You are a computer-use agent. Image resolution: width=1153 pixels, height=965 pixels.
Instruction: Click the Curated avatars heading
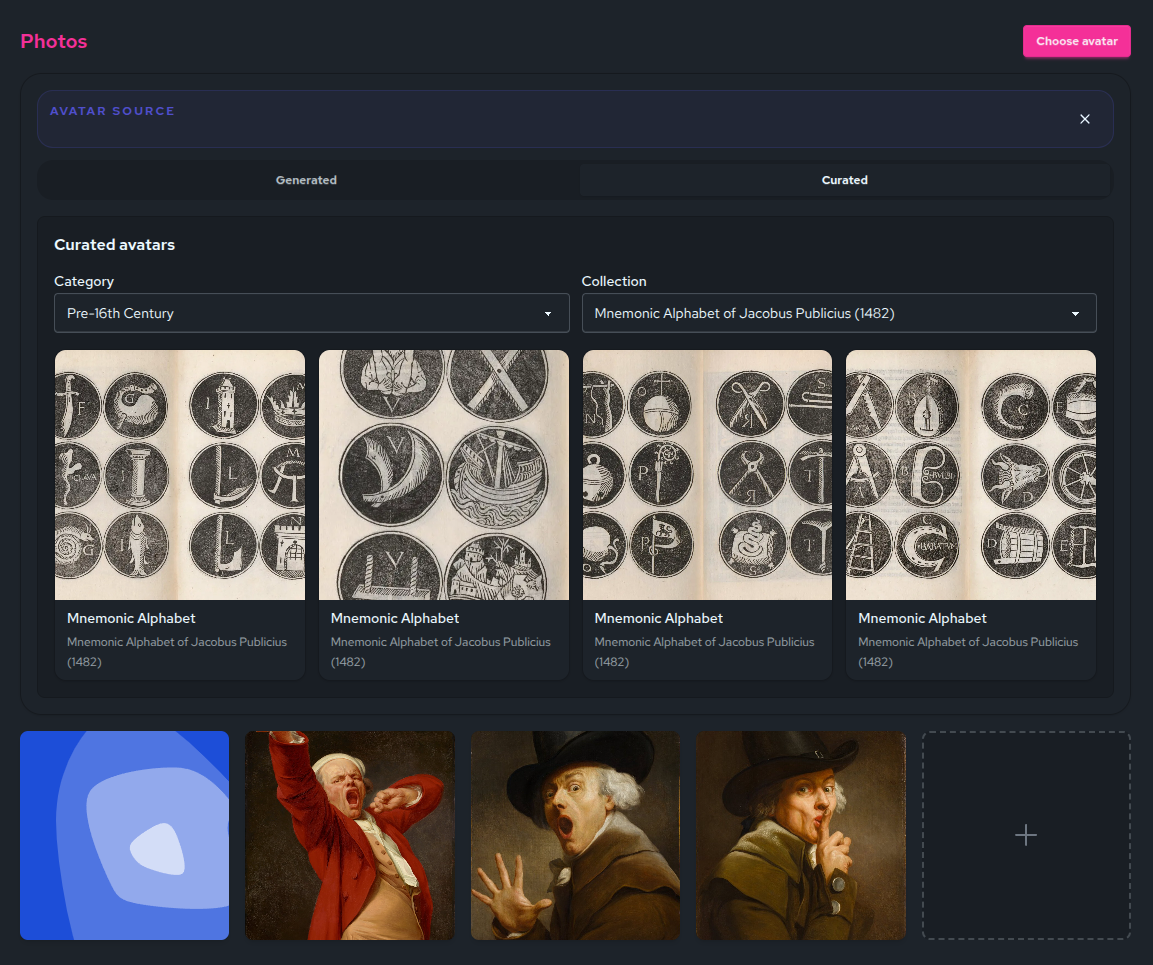point(115,245)
